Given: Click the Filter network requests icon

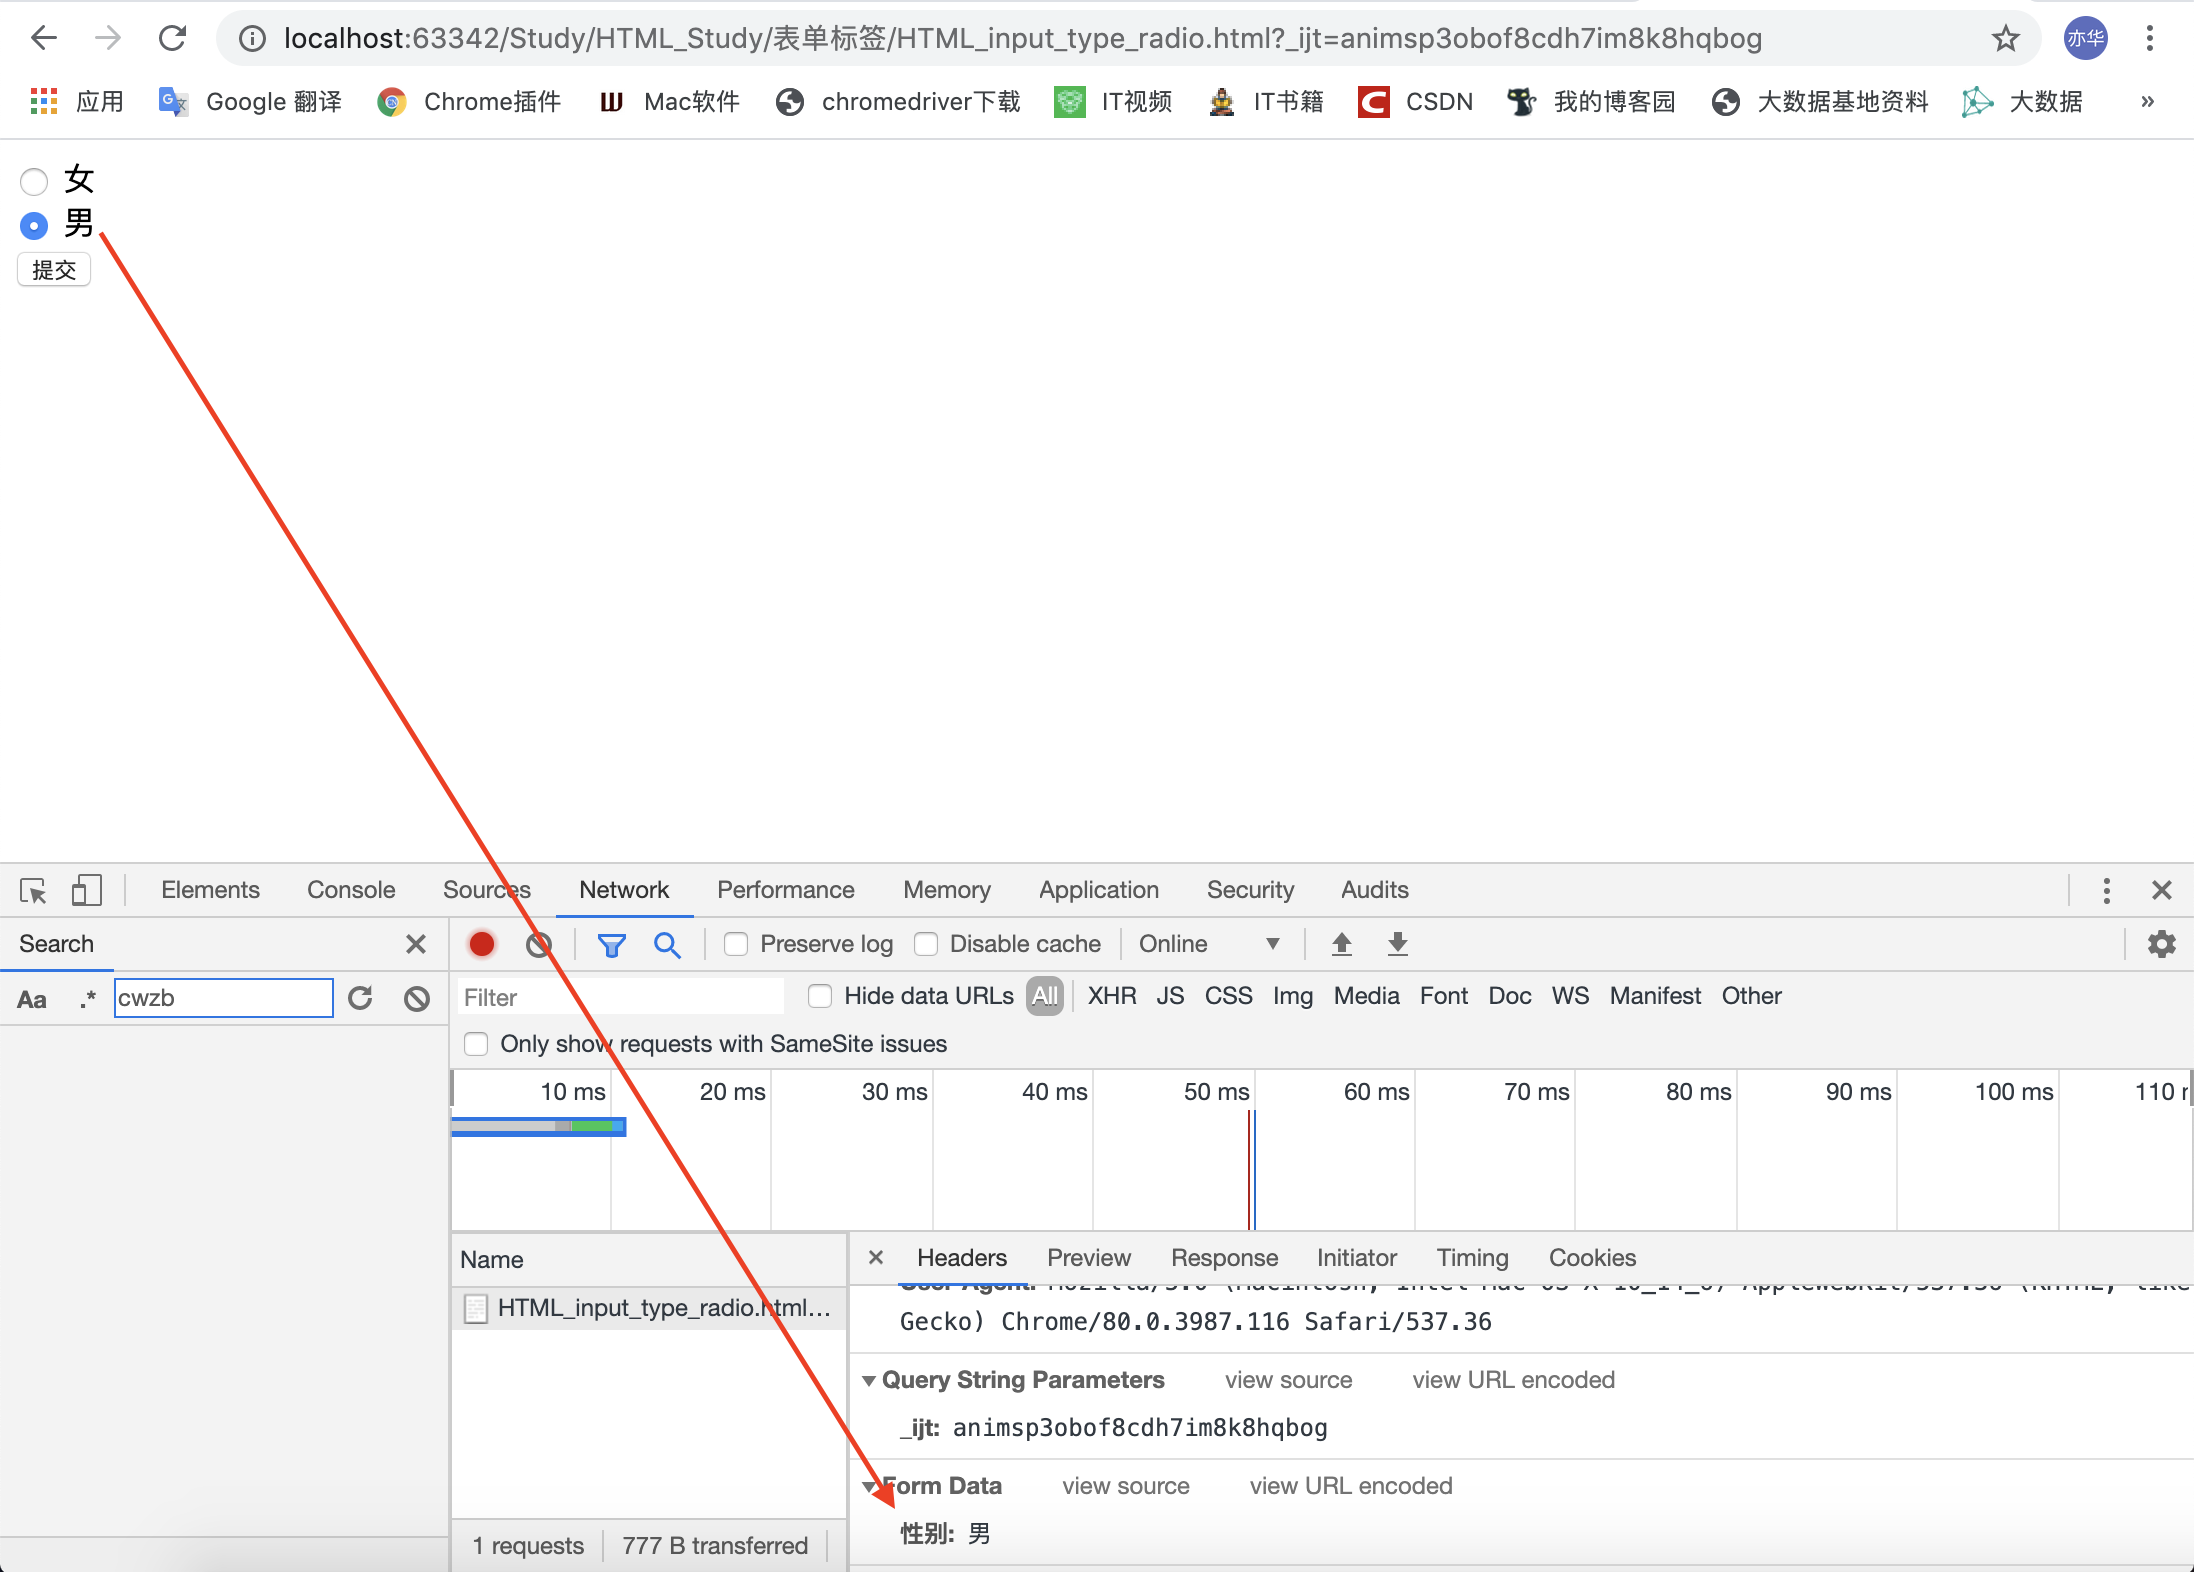Looking at the screenshot, I should pos(612,944).
